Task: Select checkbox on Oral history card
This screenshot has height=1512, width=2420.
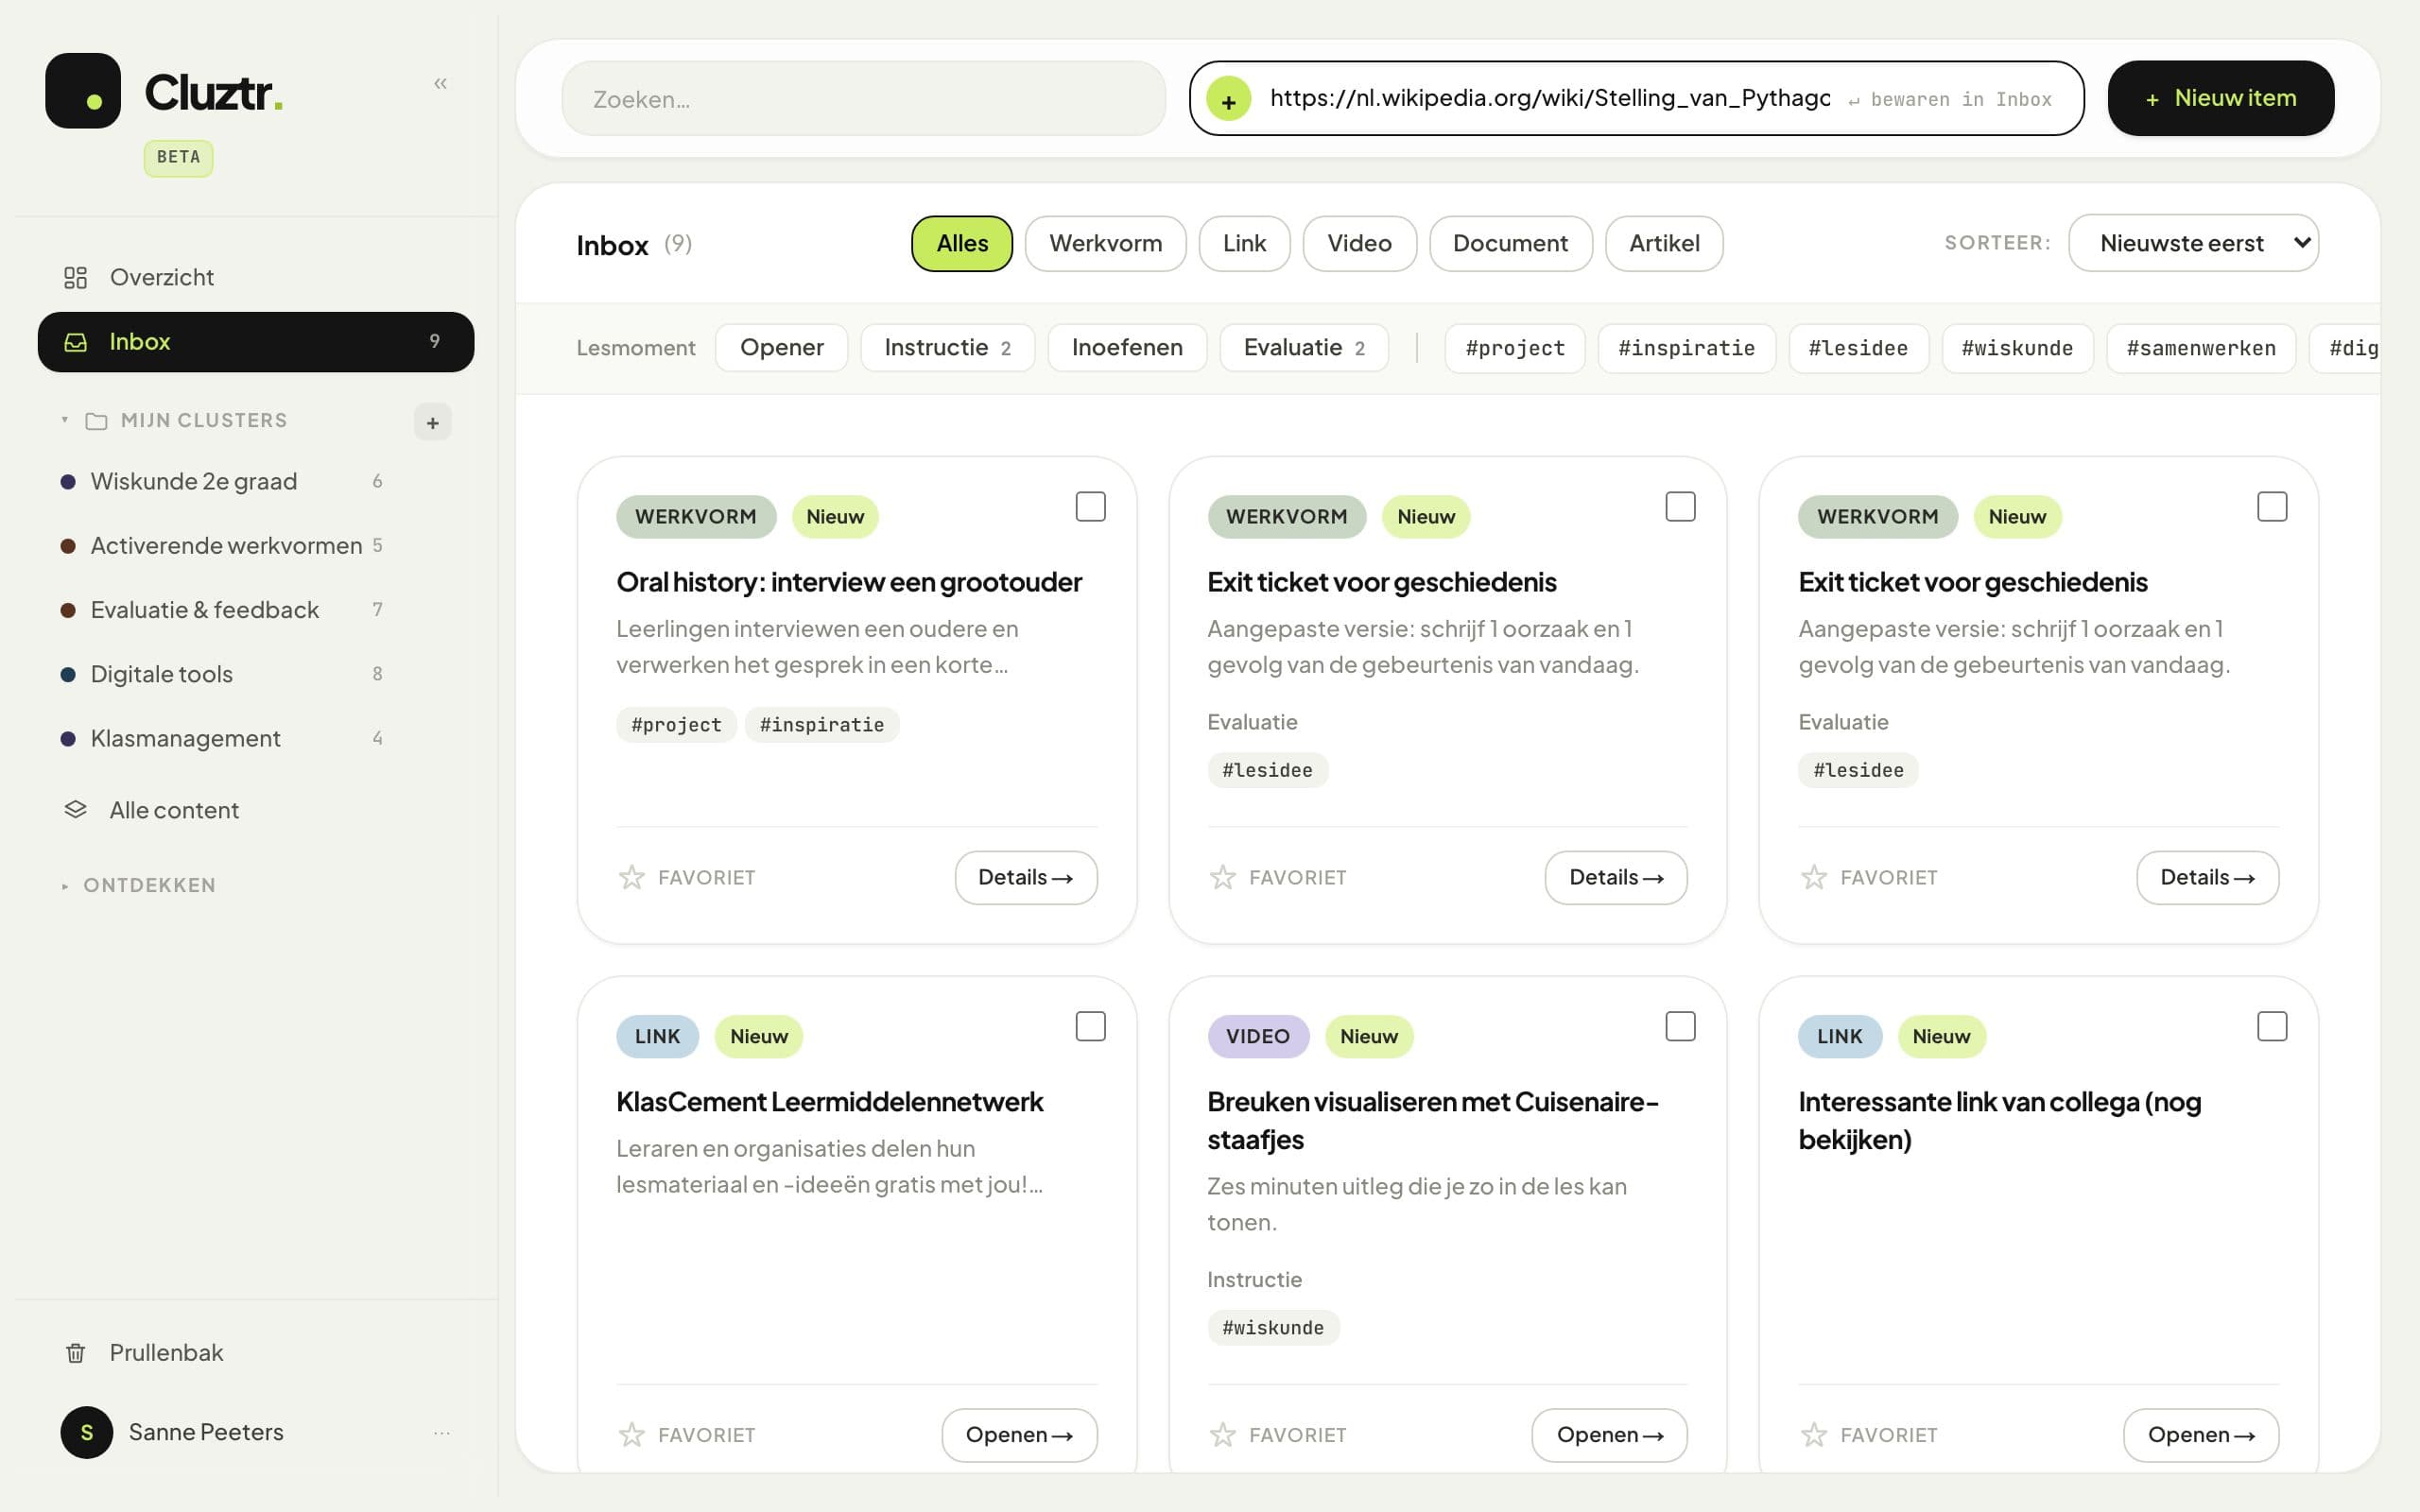Action: coord(1090,507)
